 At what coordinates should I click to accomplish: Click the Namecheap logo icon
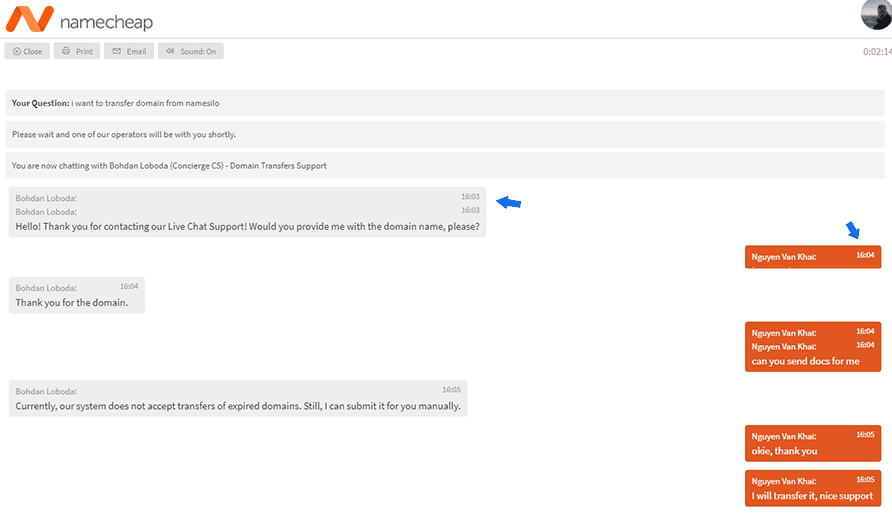coord(30,19)
